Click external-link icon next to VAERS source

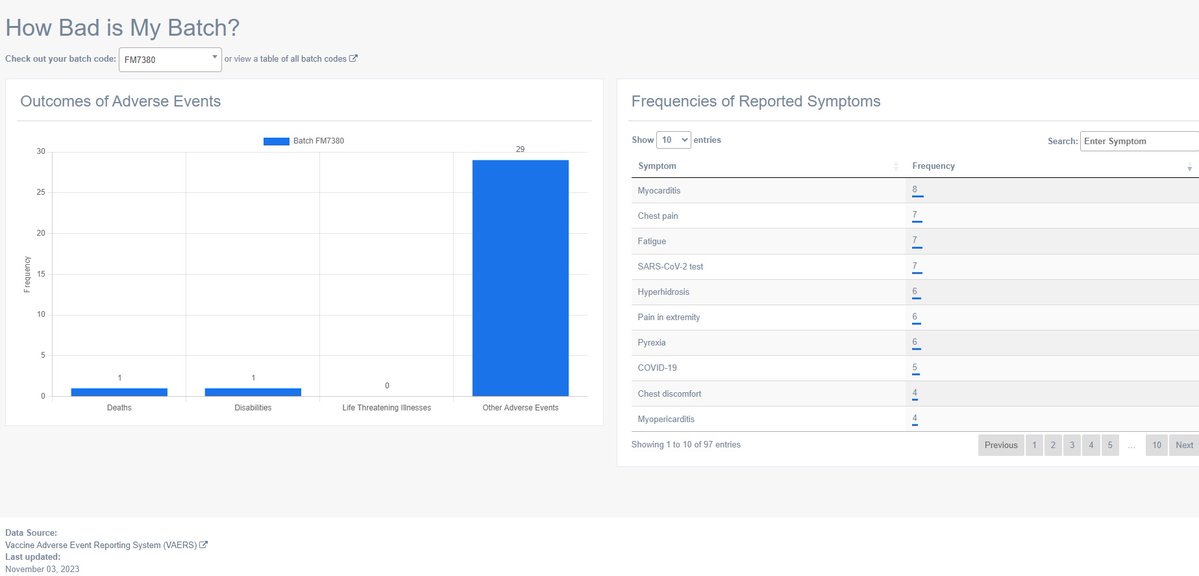point(204,545)
